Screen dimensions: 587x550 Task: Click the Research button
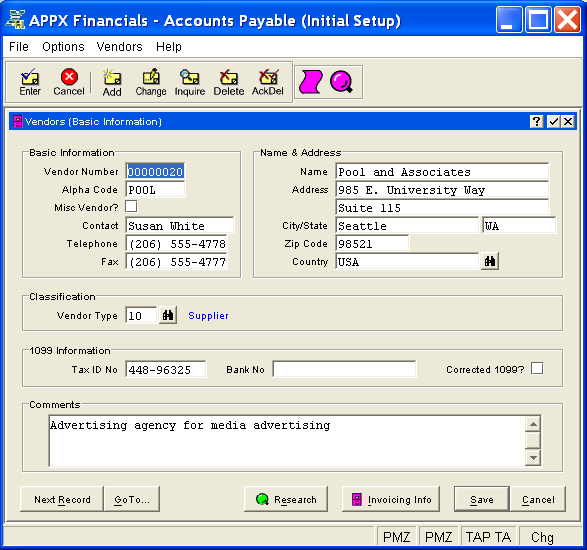(x=286, y=499)
